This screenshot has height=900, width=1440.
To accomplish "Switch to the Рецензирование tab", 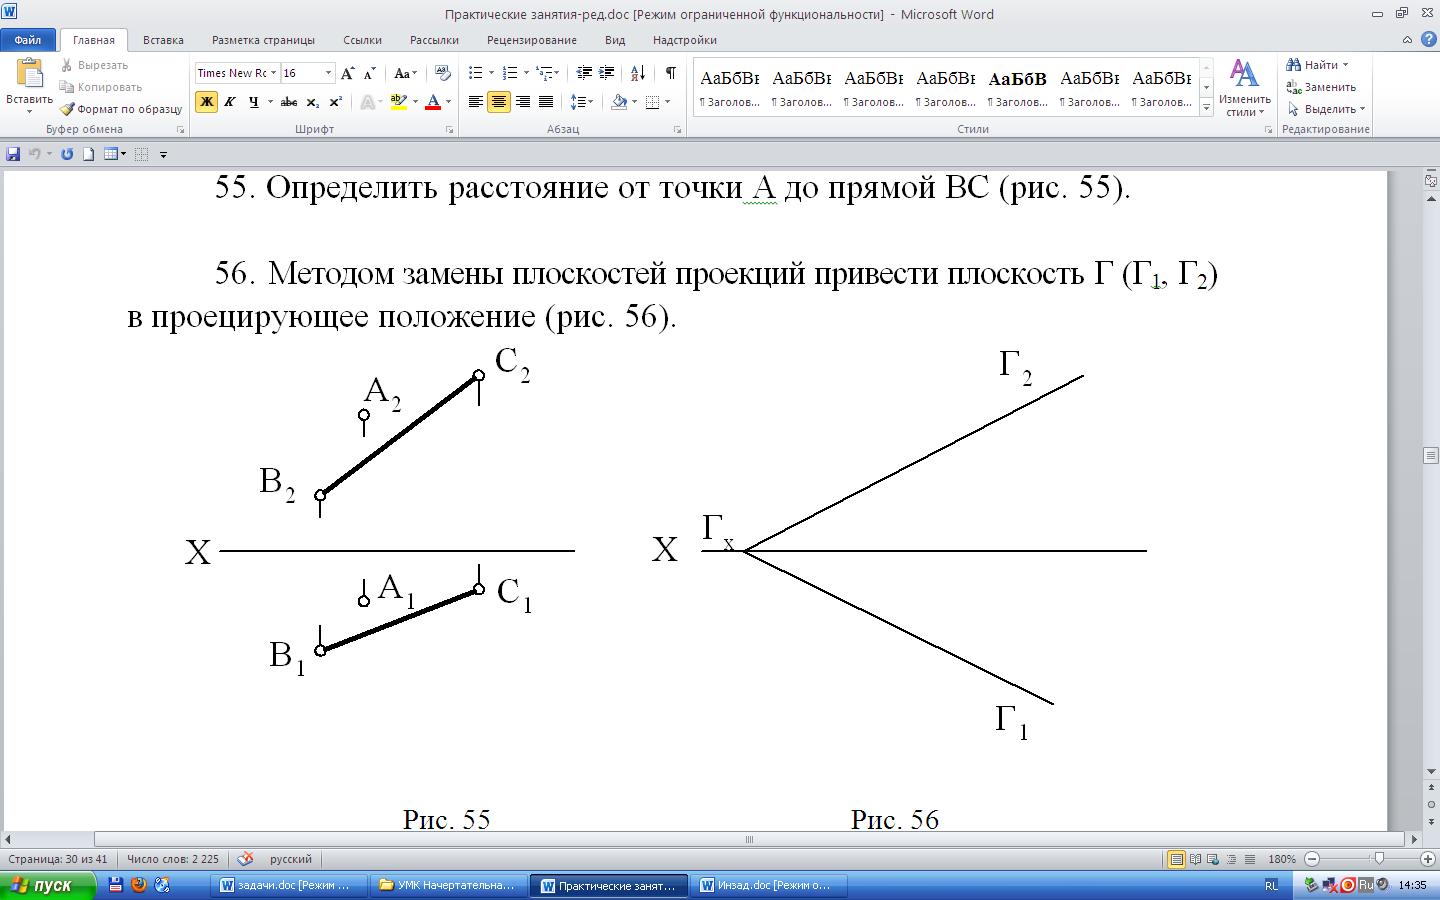I will (x=532, y=40).
